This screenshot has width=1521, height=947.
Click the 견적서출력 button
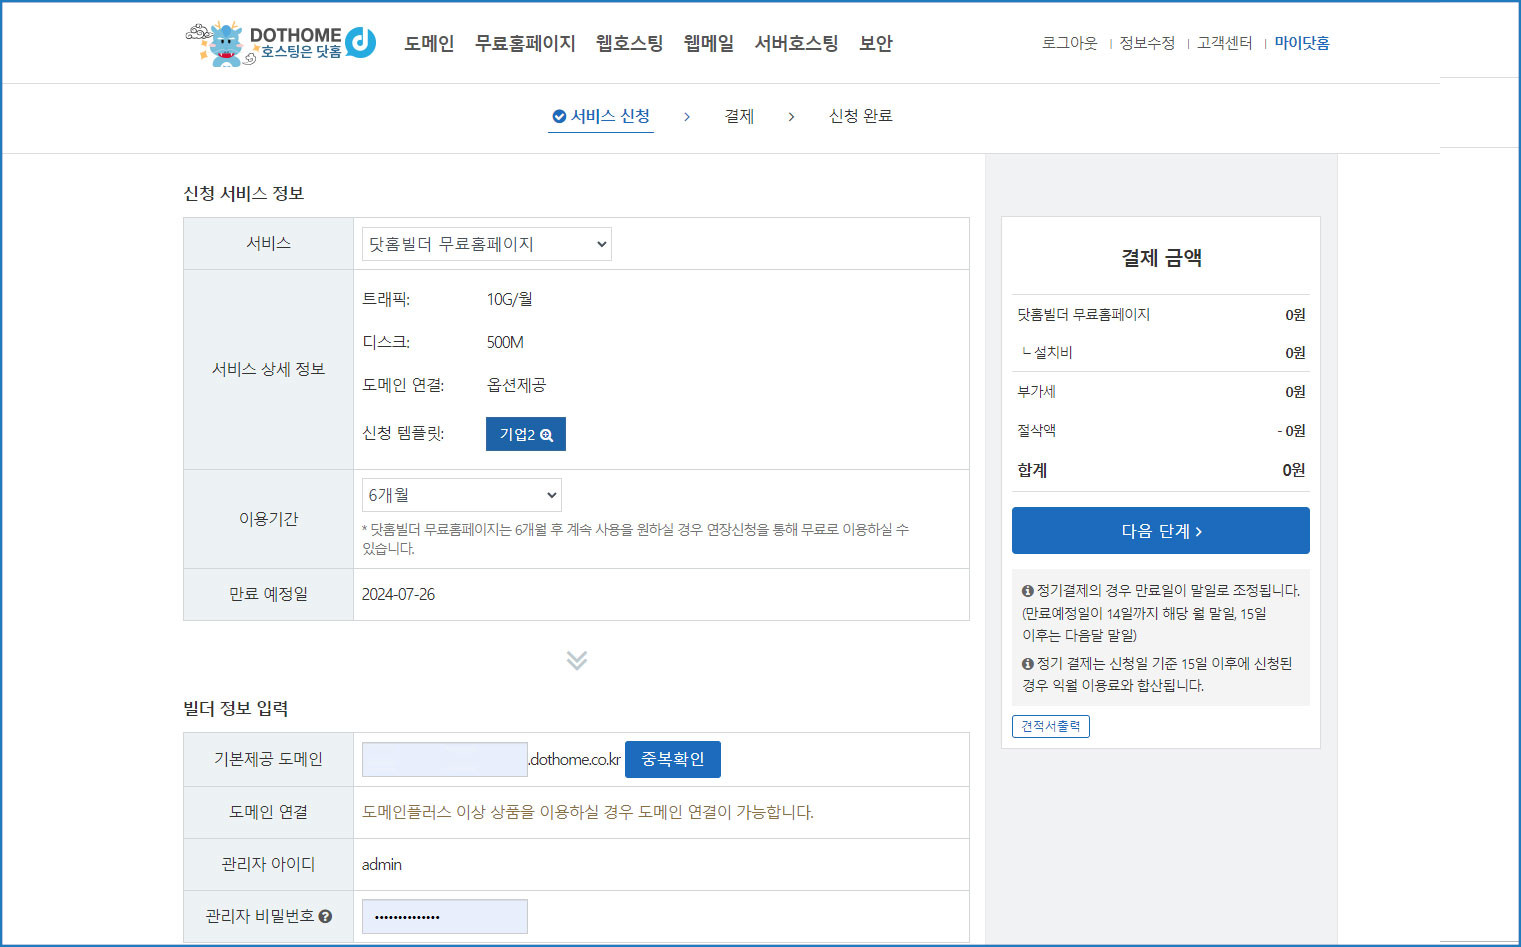(1050, 726)
